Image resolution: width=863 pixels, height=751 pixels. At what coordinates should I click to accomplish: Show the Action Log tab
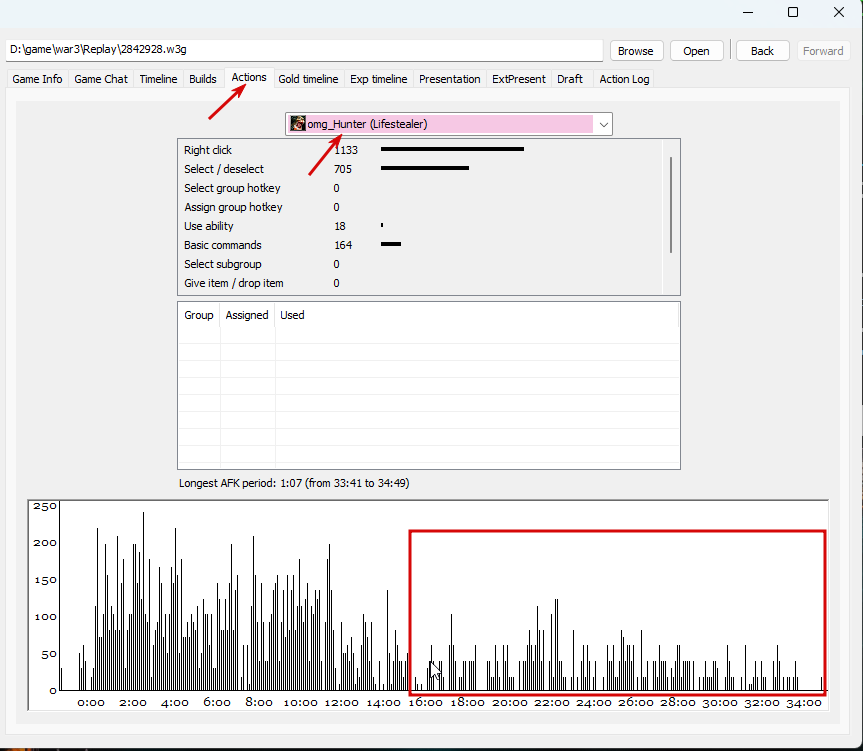624,79
